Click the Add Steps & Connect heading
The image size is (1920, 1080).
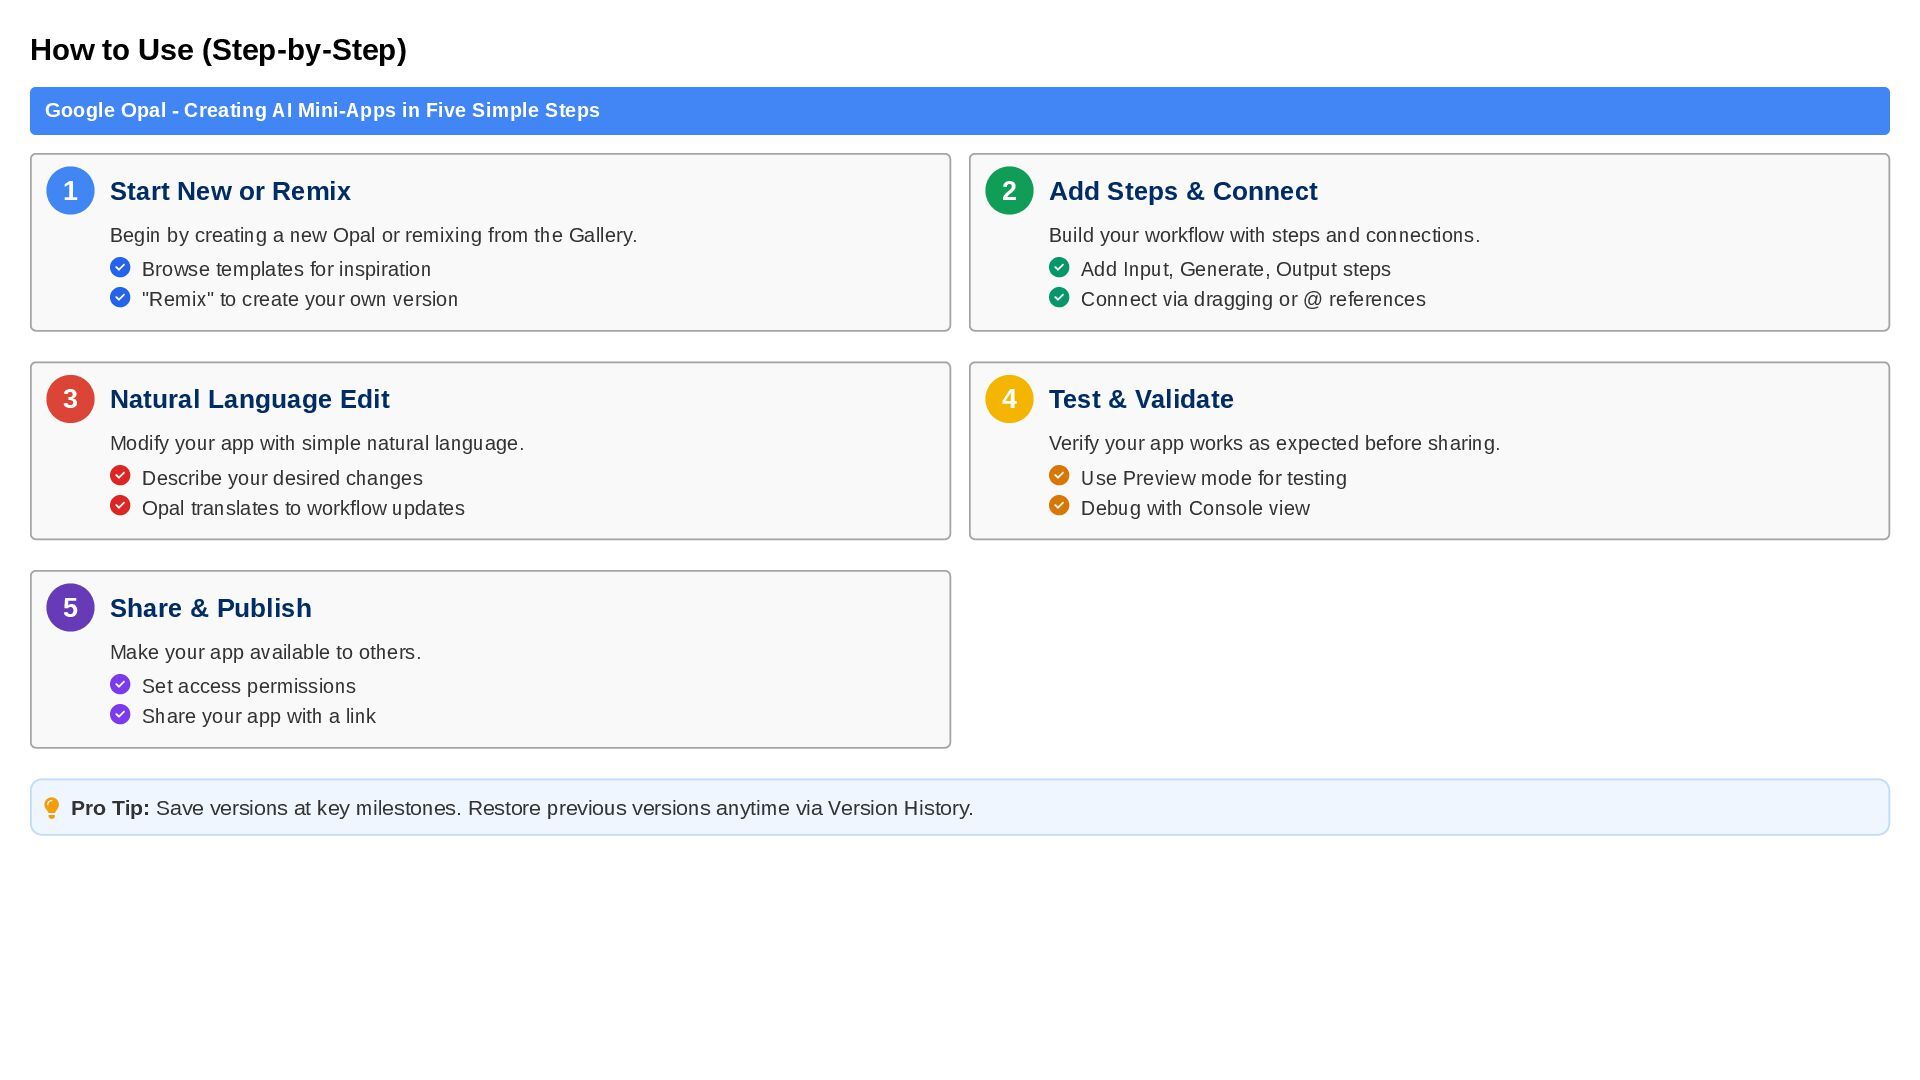pos(1182,191)
